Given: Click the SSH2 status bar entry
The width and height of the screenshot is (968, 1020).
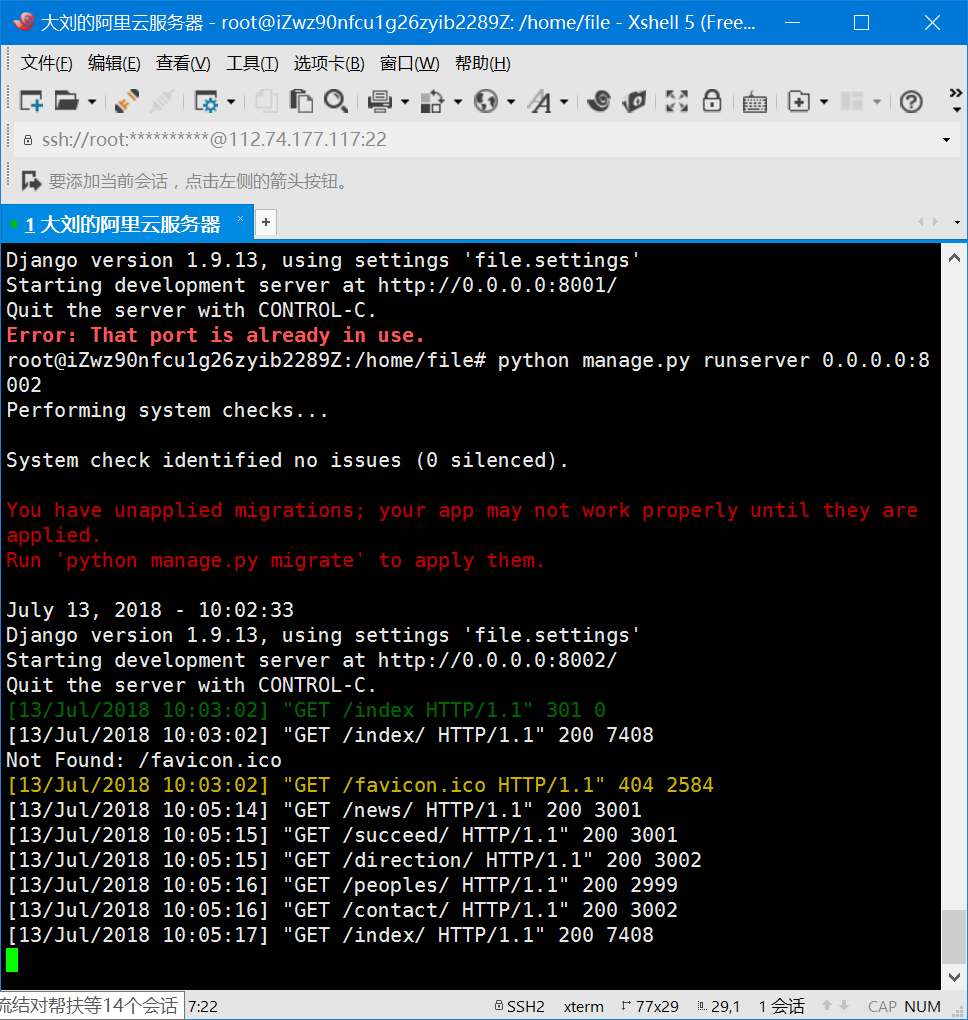Looking at the screenshot, I should (519, 1006).
